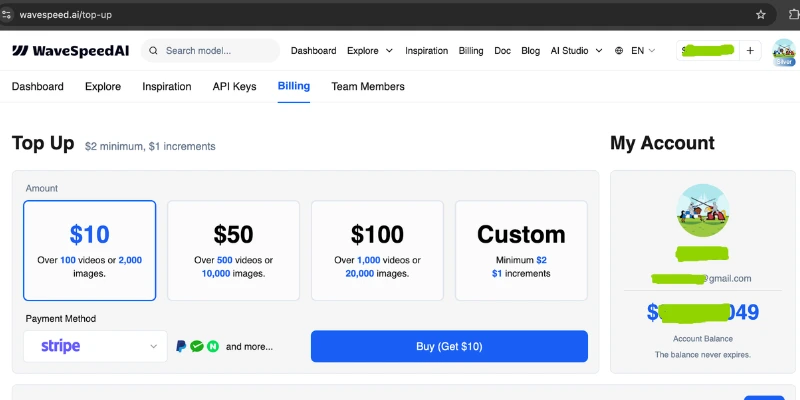Click the header balance amount button
800x400 pixels.
tap(708, 51)
